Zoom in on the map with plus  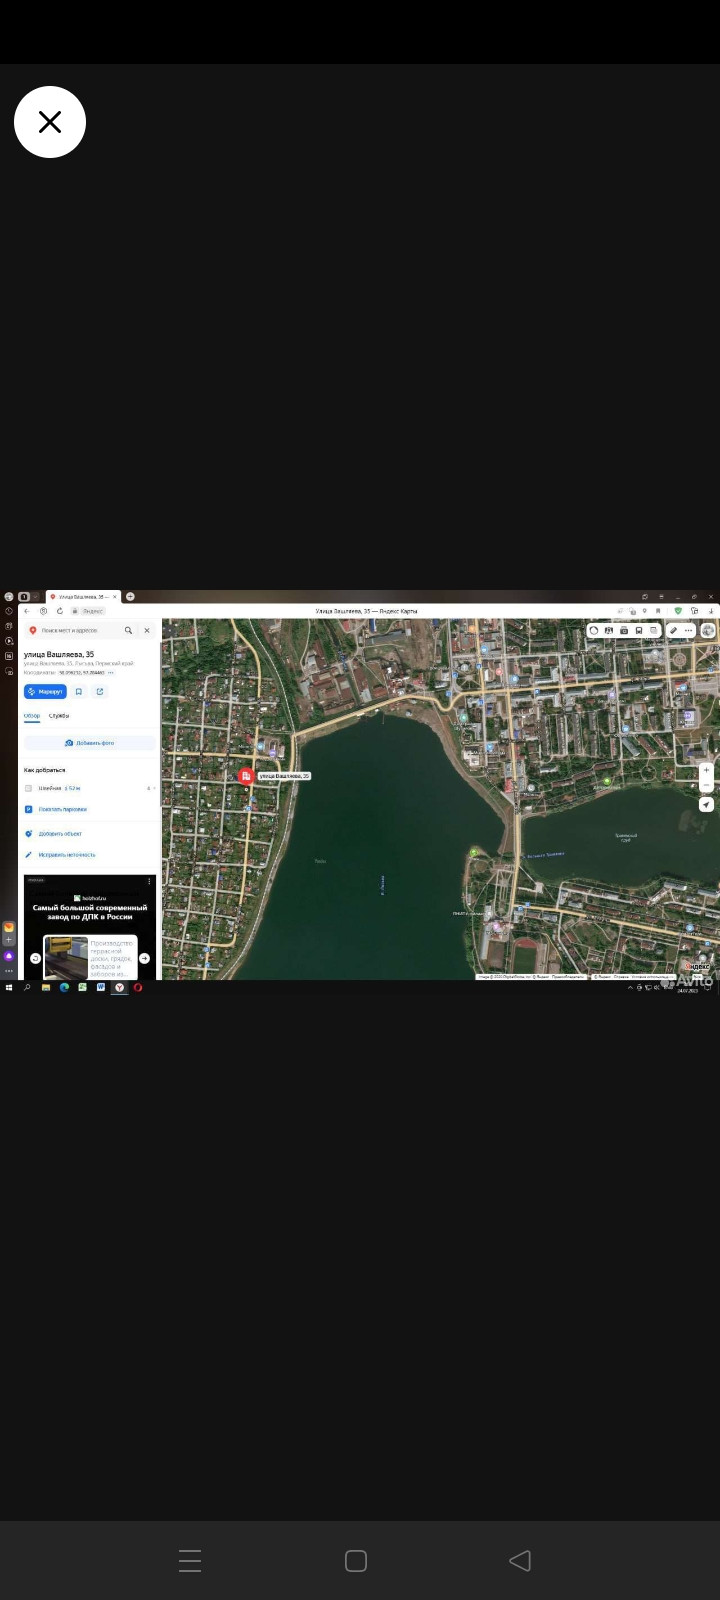click(706, 770)
